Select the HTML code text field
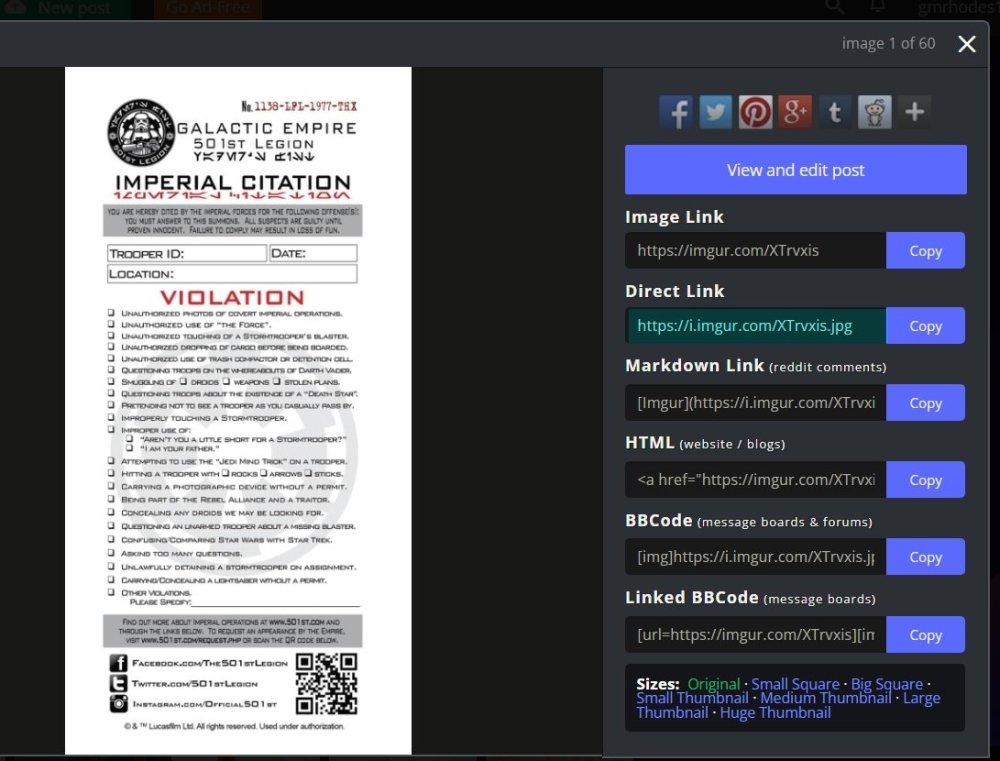This screenshot has width=1000, height=761. click(756, 480)
